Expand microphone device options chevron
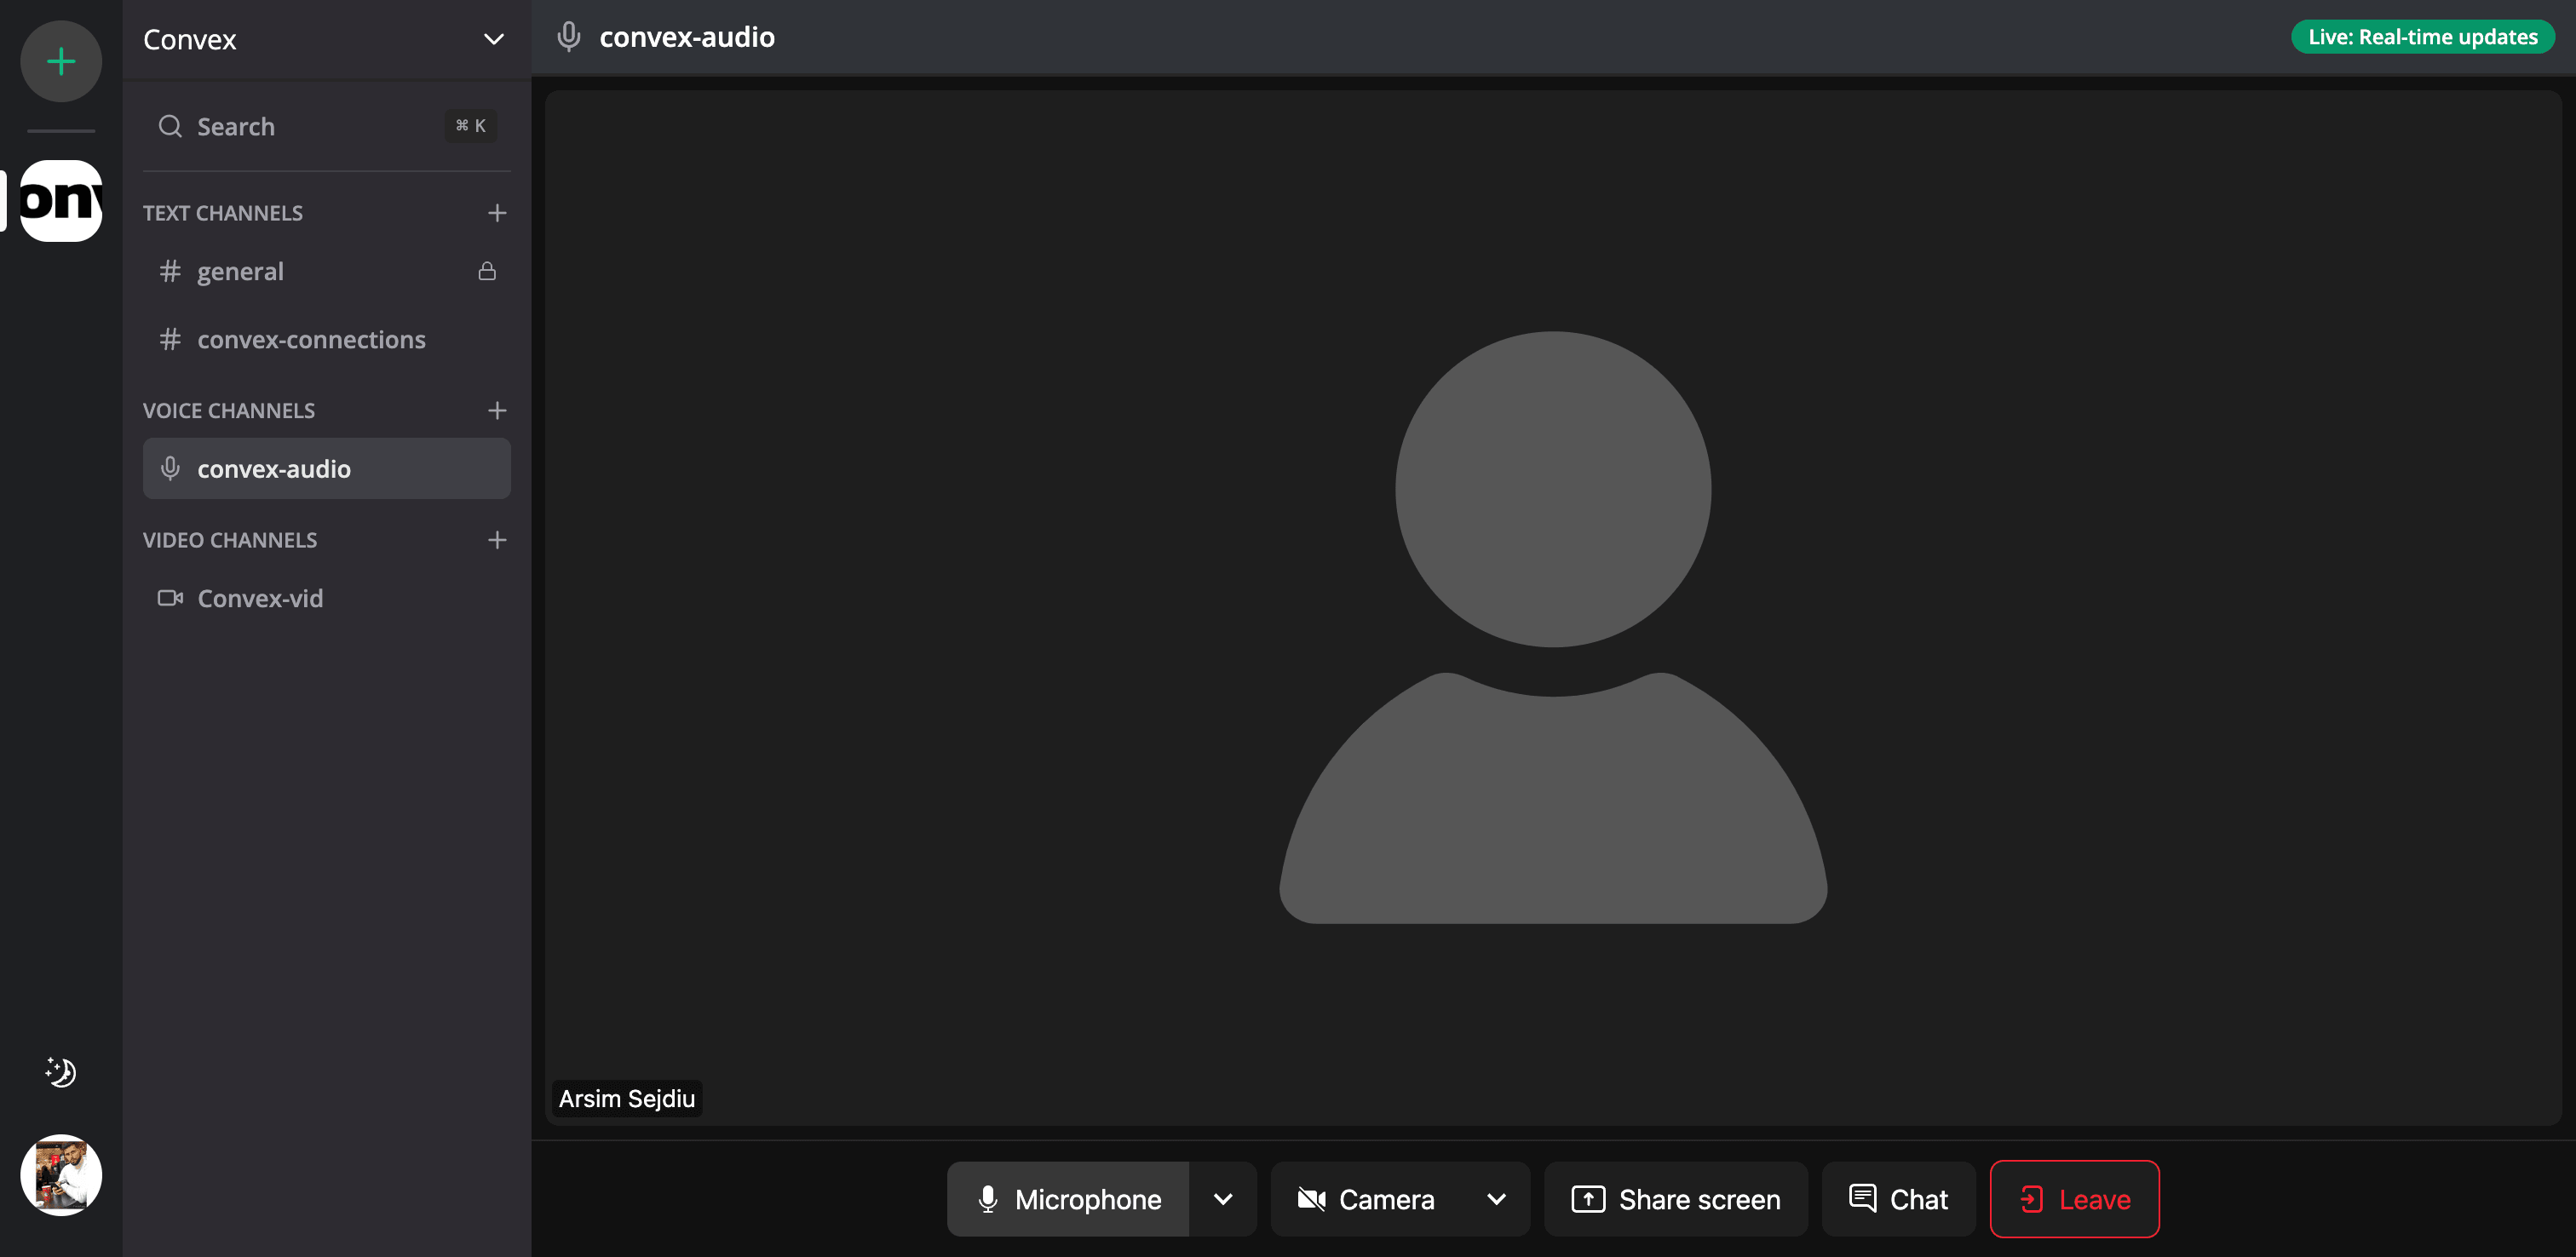 (1223, 1199)
